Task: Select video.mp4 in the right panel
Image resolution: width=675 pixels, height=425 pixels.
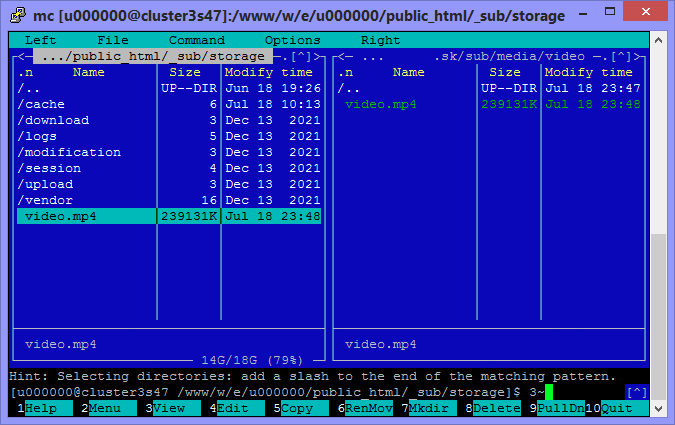Action: coord(380,104)
